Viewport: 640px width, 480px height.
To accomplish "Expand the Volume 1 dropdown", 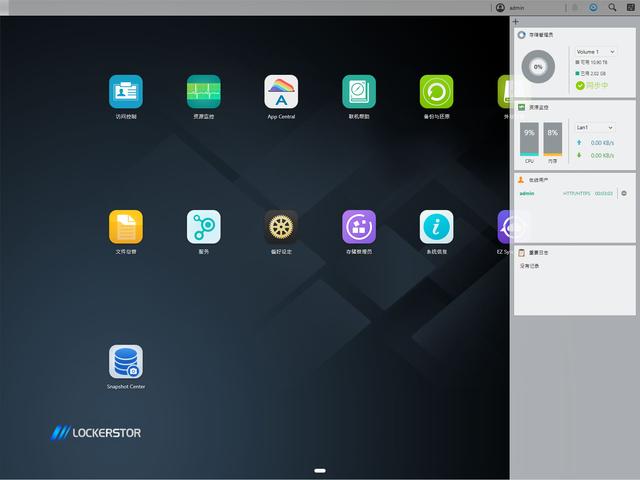I will (595, 51).
